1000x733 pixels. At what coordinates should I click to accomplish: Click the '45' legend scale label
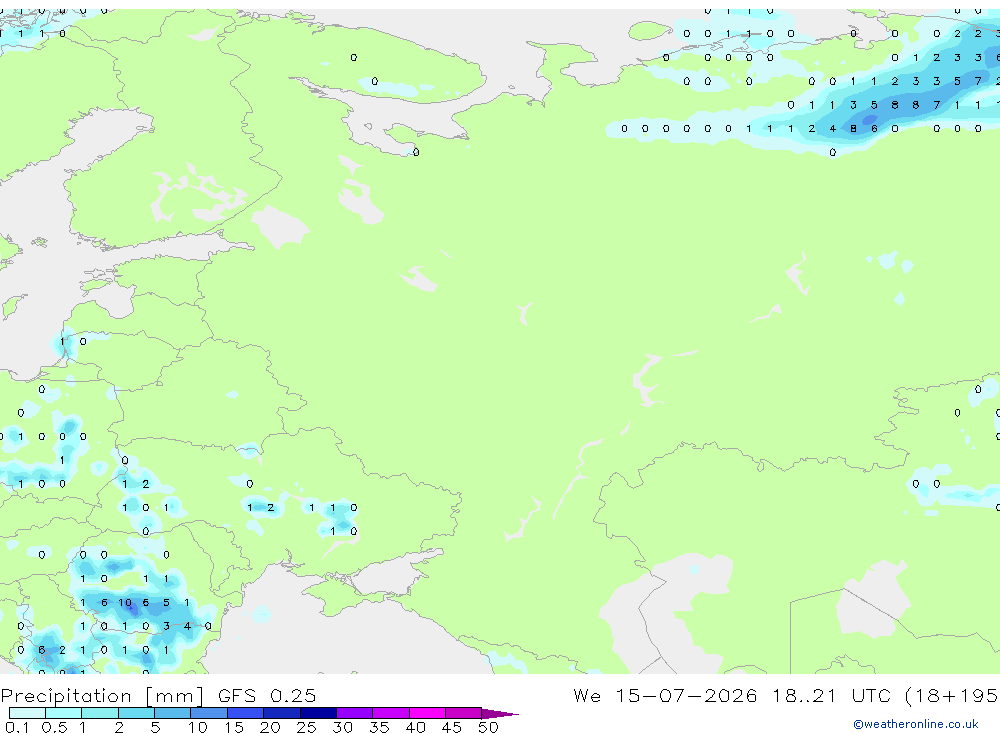(452, 727)
